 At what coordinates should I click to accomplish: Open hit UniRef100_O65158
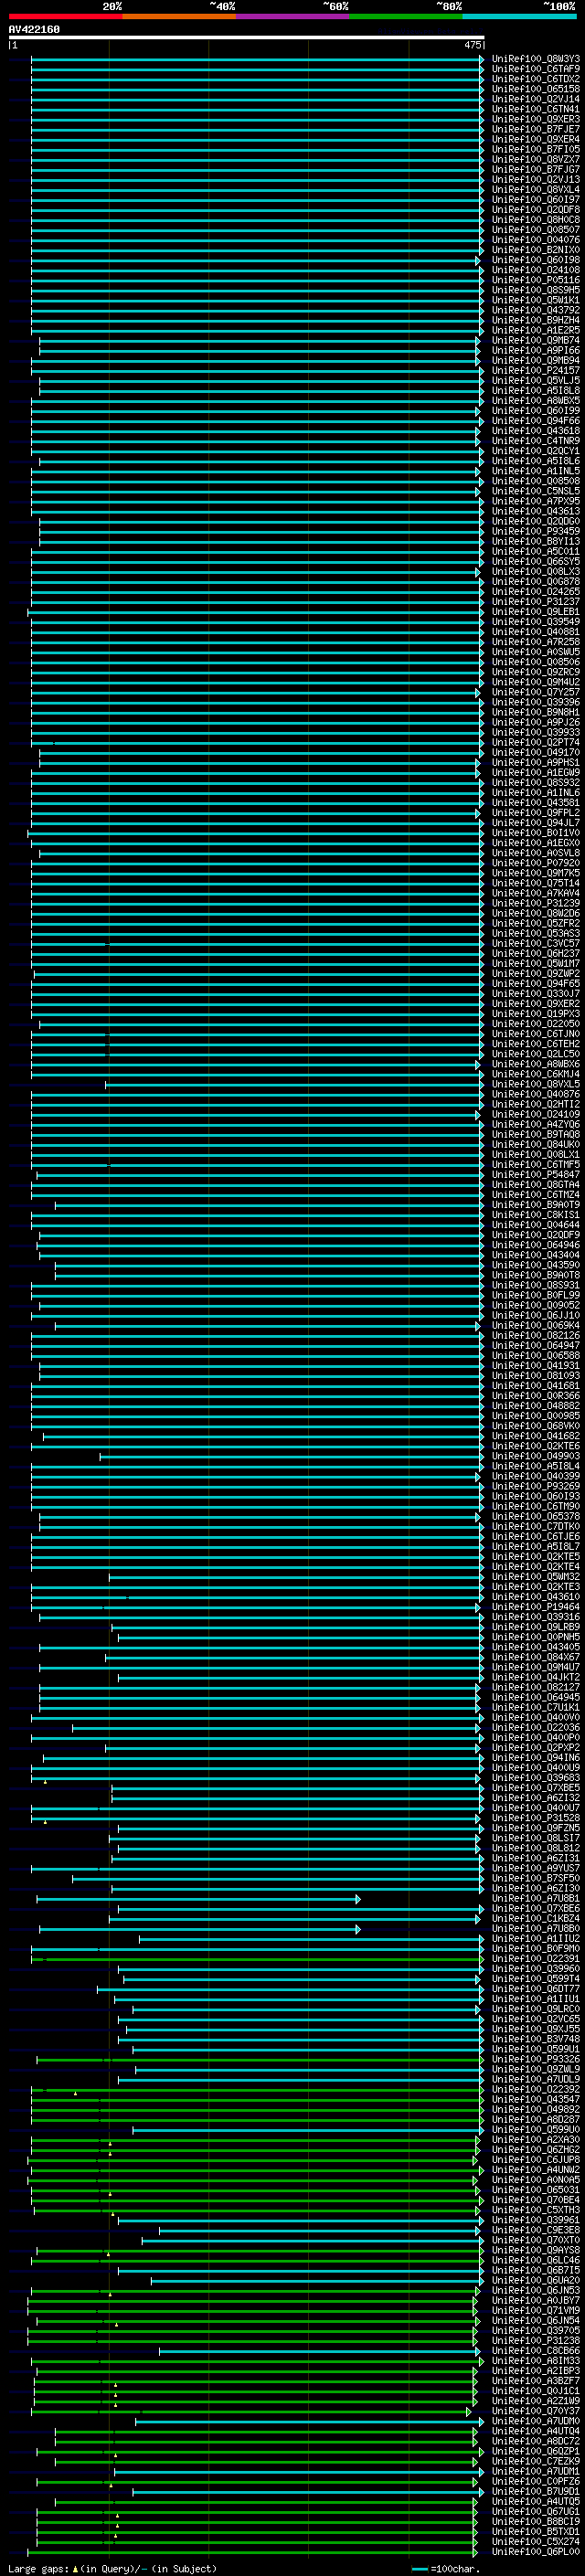(536, 89)
